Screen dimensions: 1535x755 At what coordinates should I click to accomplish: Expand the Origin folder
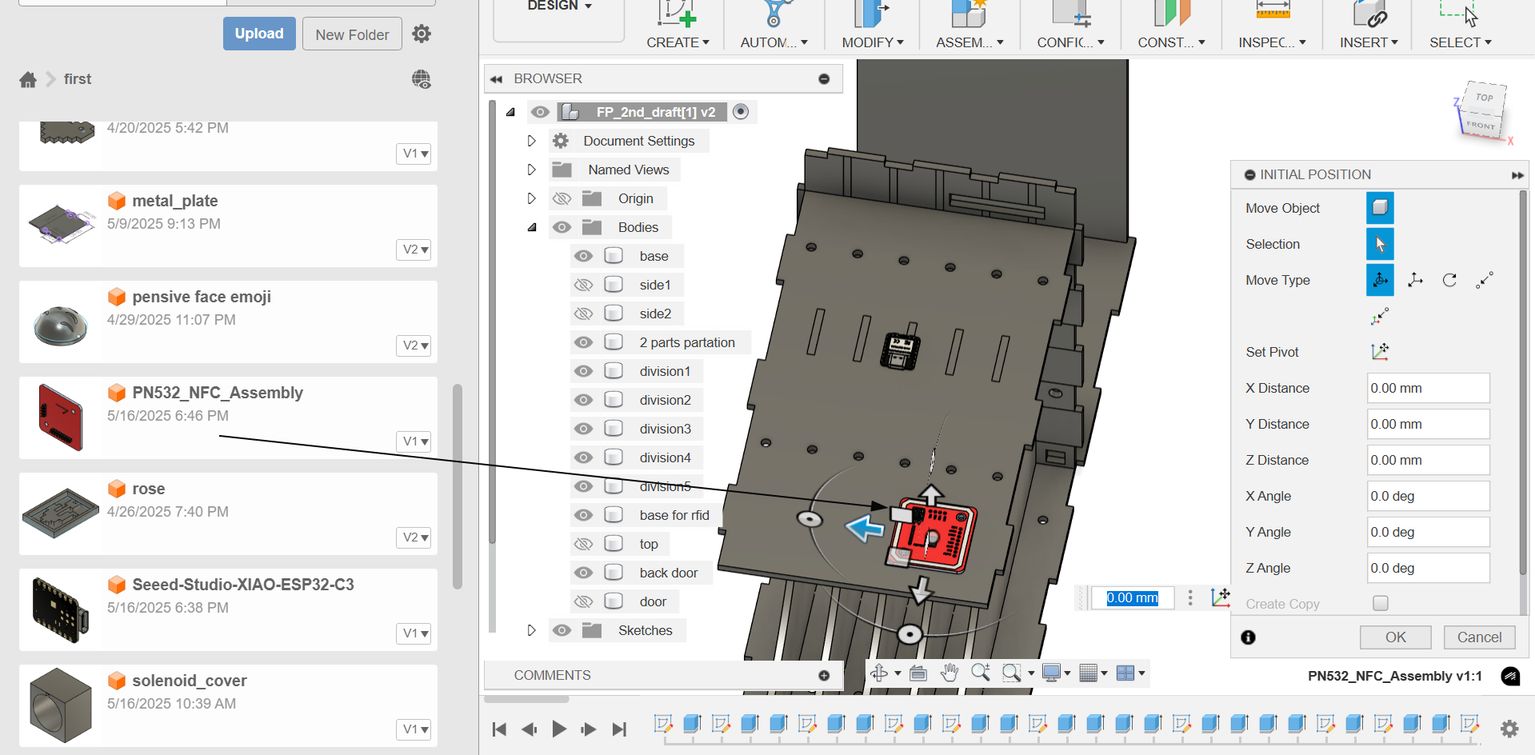click(x=532, y=199)
